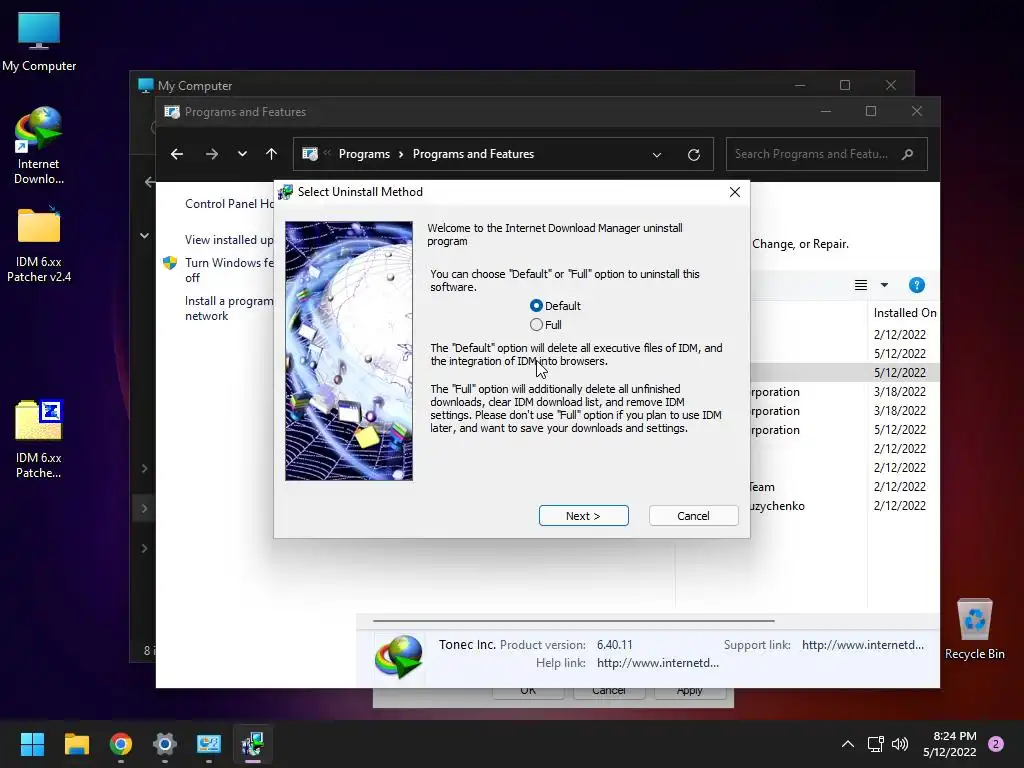This screenshot has height=768, width=1024.
Task: Refresh the Programs and Features list
Action: coord(694,155)
